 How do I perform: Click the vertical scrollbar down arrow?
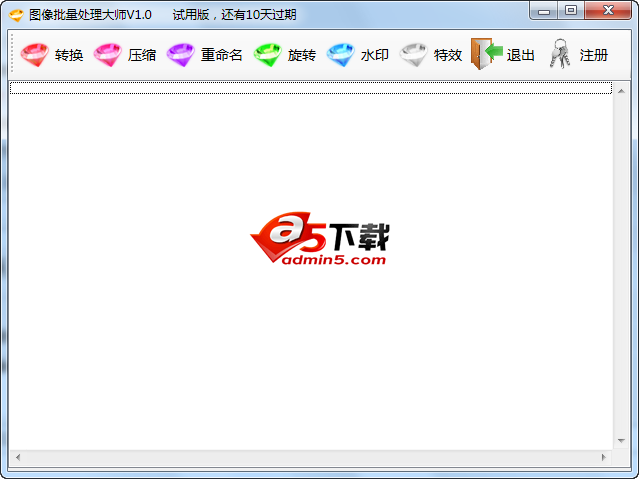tap(621, 441)
